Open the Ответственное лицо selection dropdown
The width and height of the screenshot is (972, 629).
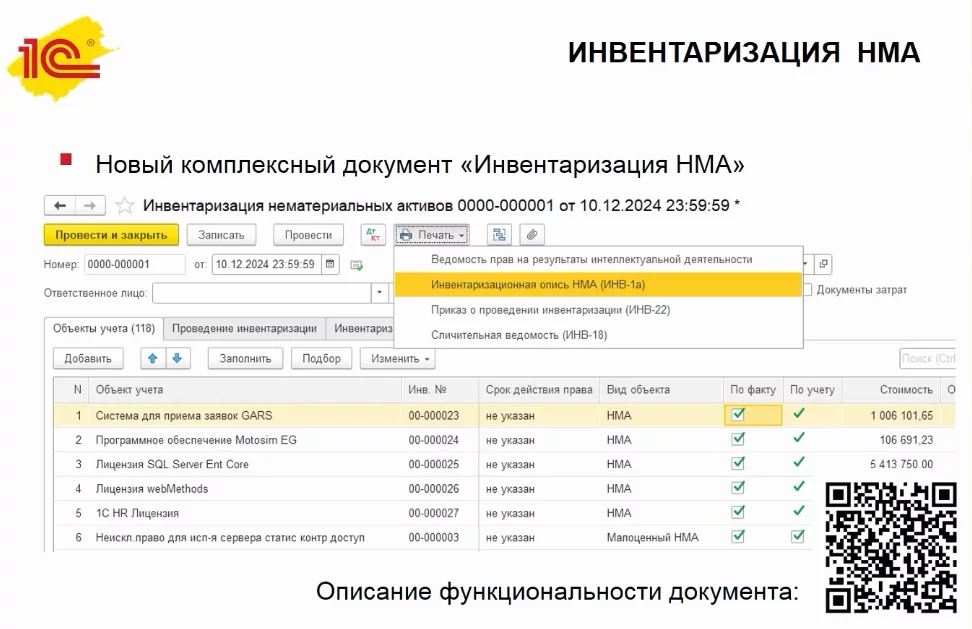(x=379, y=294)
